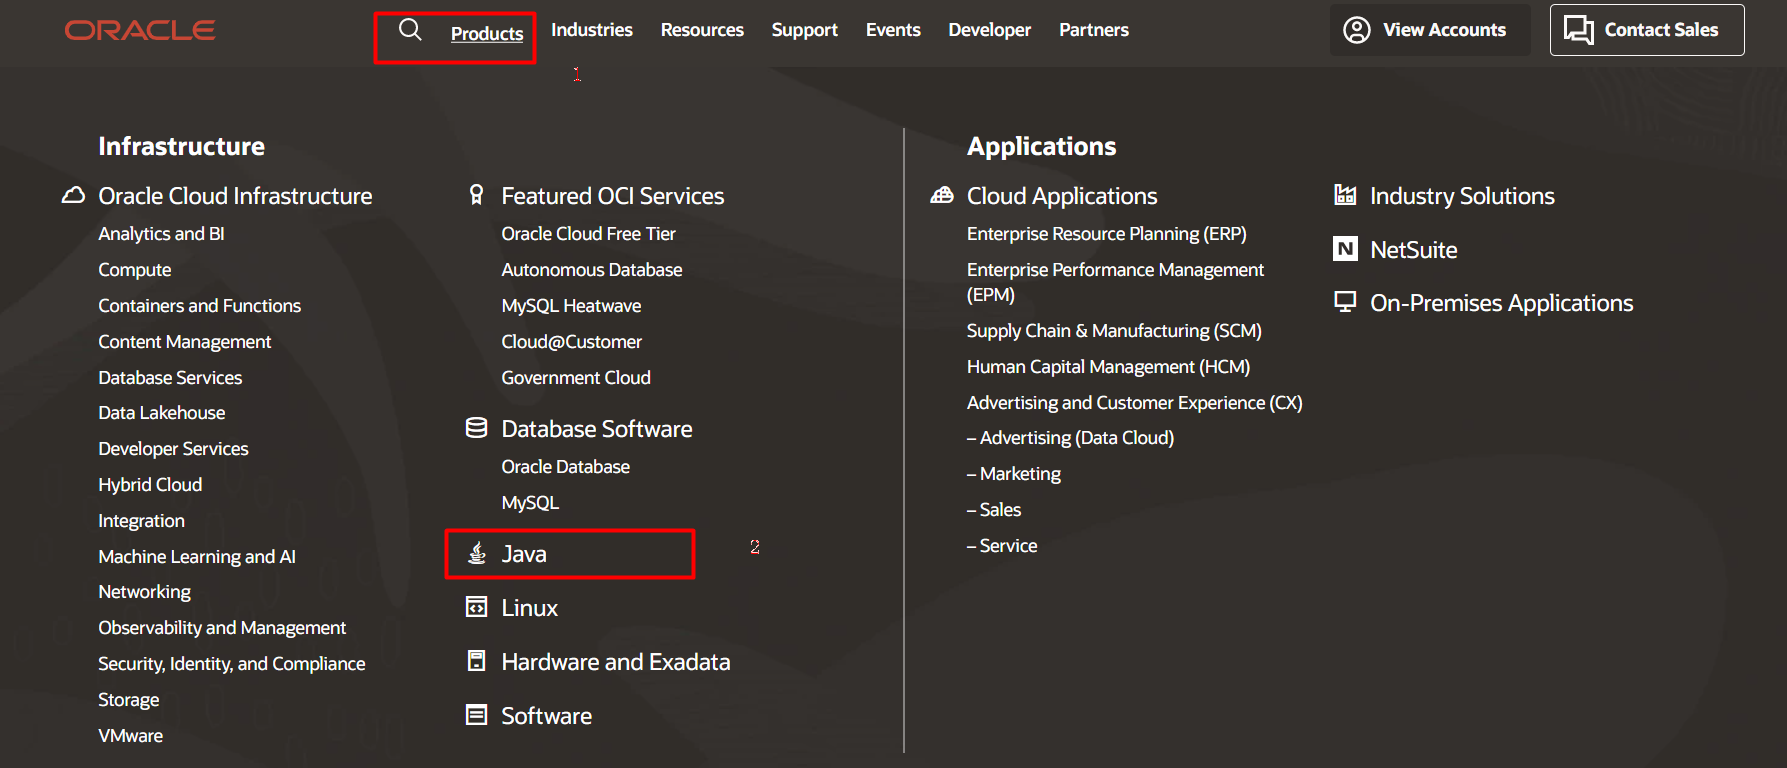Open the Service link

click(1002, 546)
